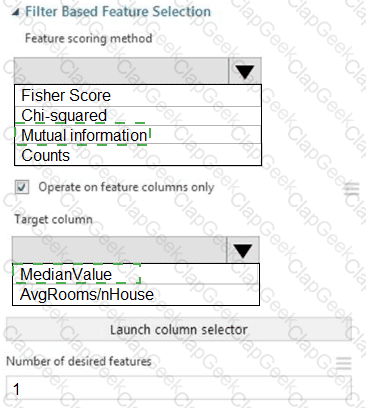The image size is (366, 408).
Task: Click the Filter Based Feature Selection header
Action: point(118,12)
